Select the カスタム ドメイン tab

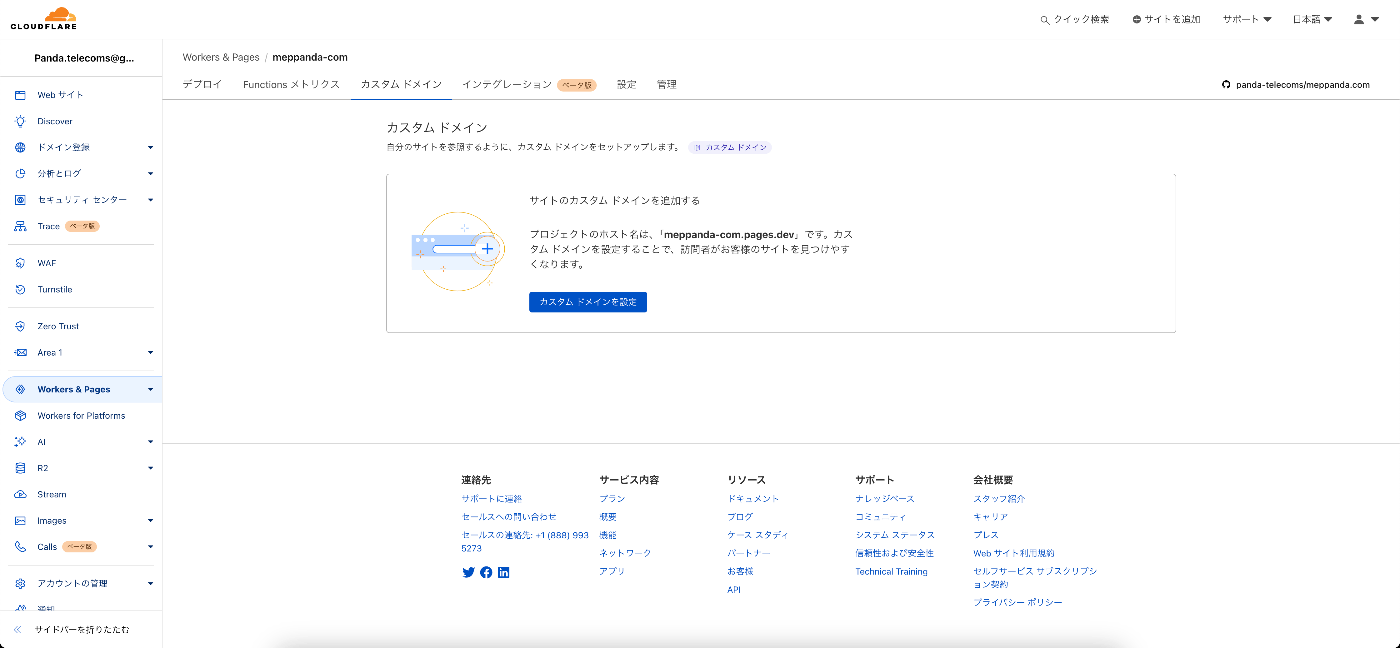401,85
